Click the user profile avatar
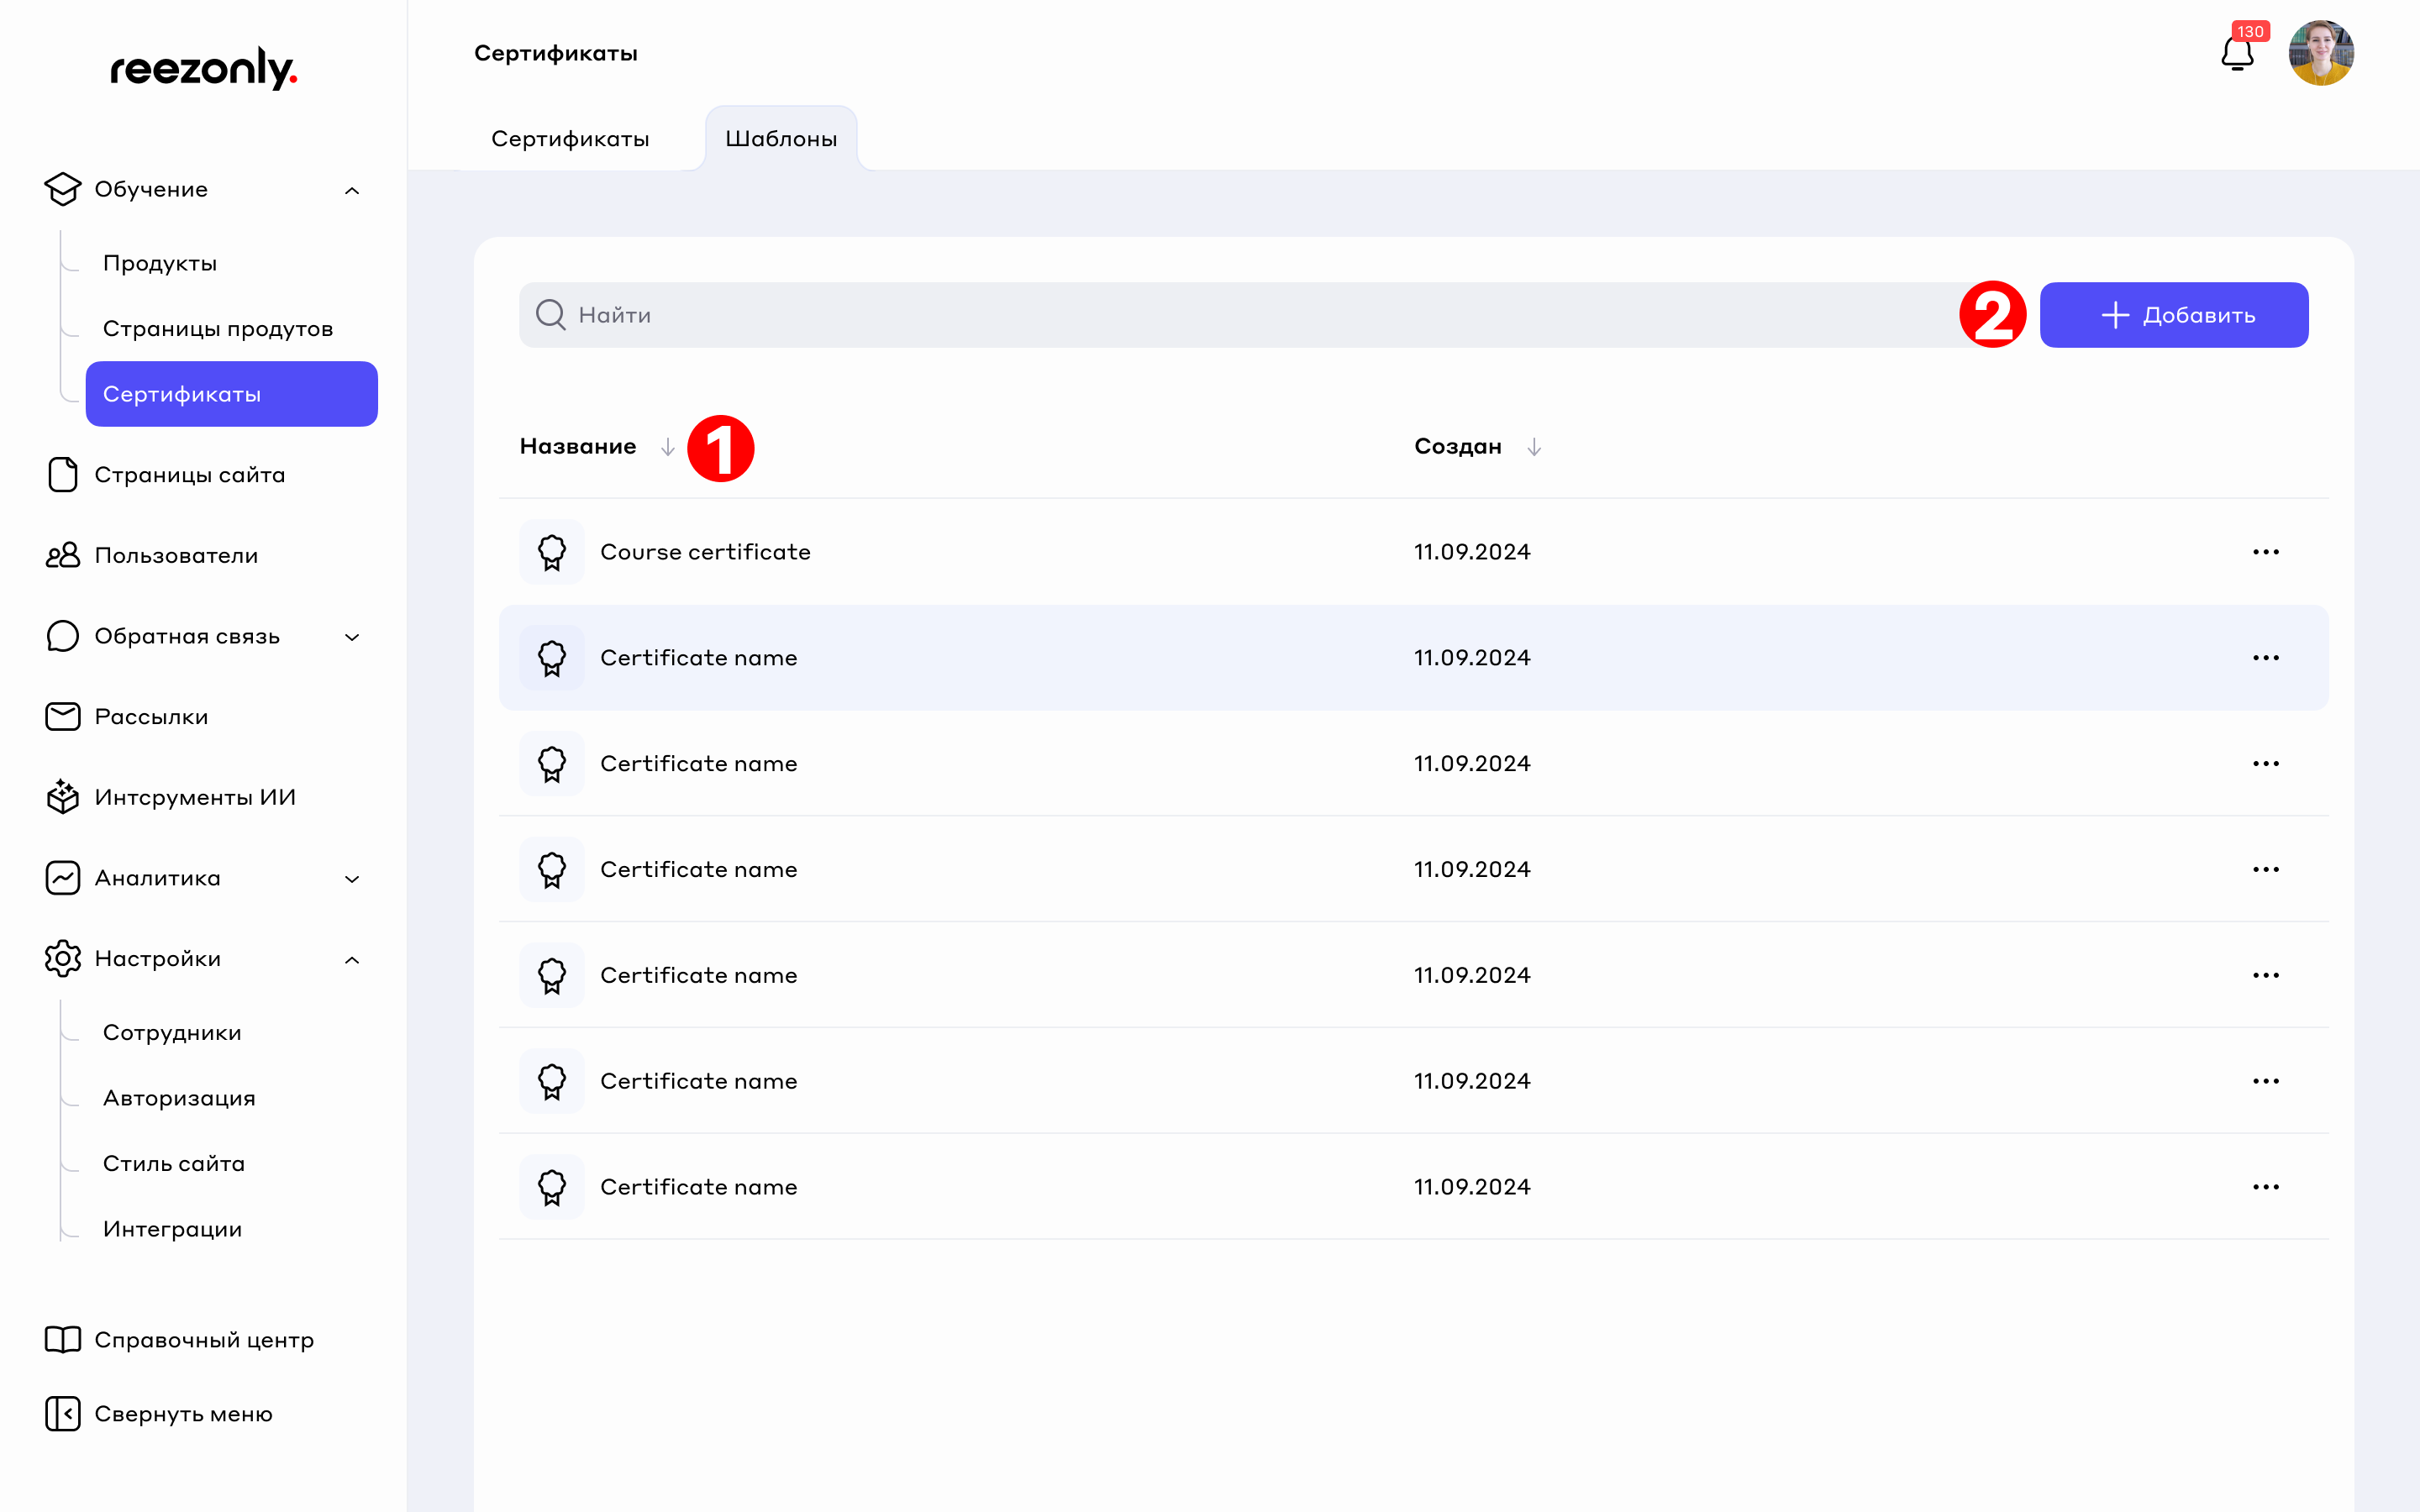This screenshot has height=1512, width=2420. pos(2320,54)
